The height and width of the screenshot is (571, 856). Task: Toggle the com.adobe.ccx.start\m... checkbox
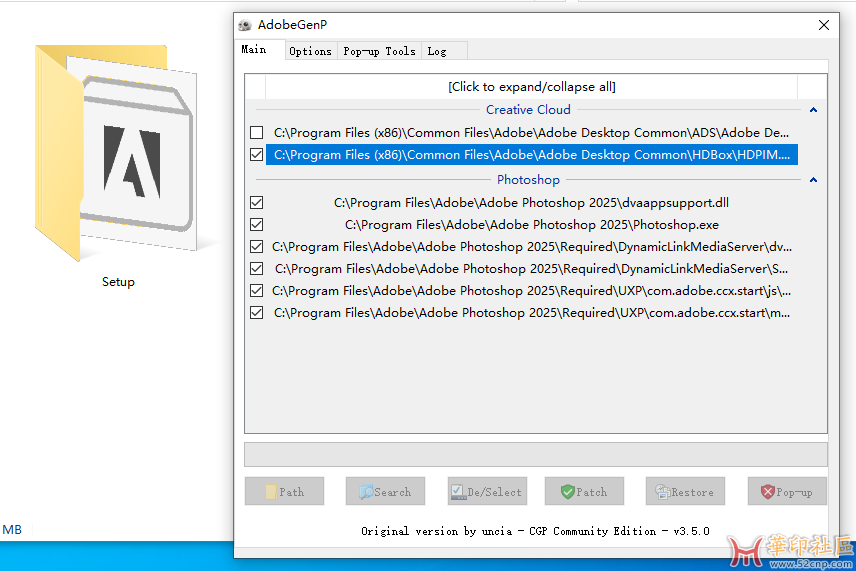257,313
